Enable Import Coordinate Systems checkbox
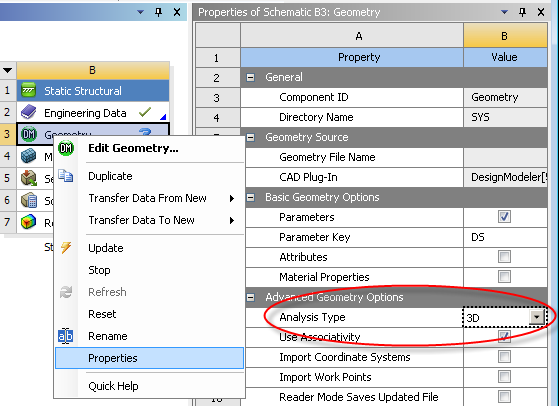Viewport: 559px width, 406px height. pyautogui.click(x=504, y=356)
